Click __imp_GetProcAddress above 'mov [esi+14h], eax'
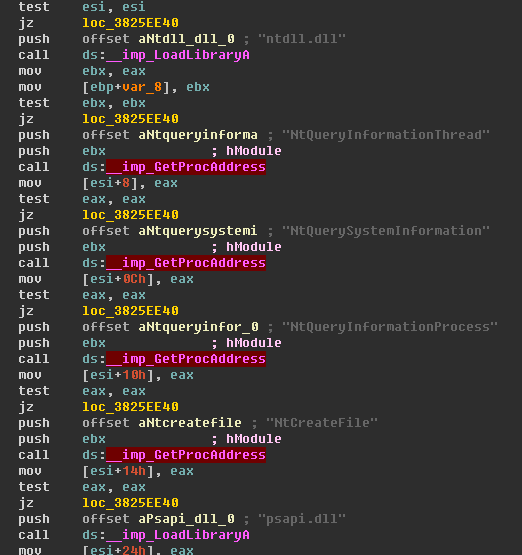The width and height of the screenshot is (522, 555). click(186, 455)
